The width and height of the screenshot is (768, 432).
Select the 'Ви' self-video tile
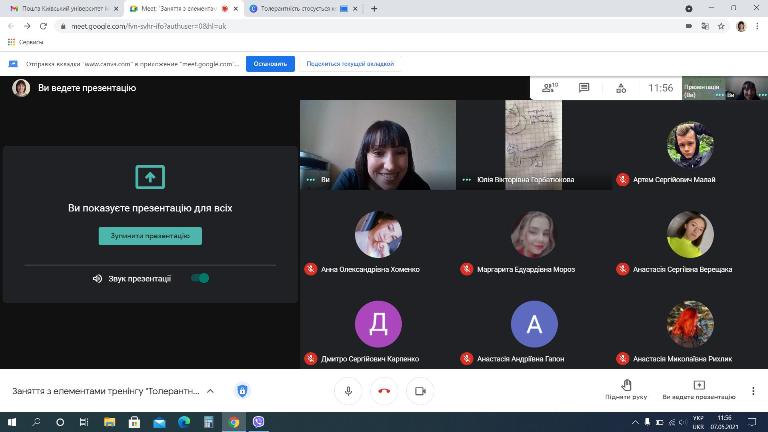[378, 145]
